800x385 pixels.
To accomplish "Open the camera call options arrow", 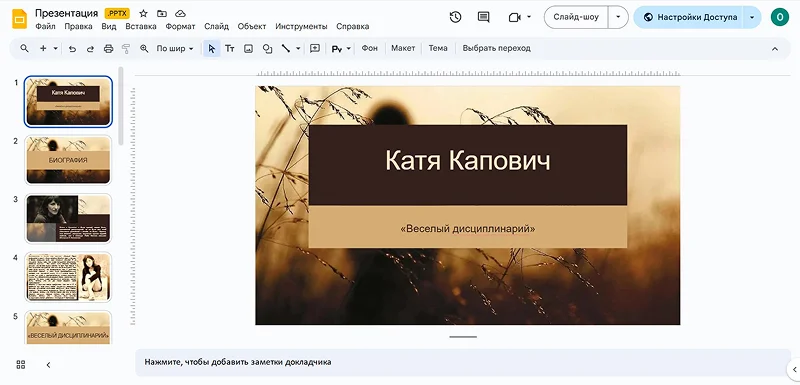I will pyautogui.click(x=529, y=17).
